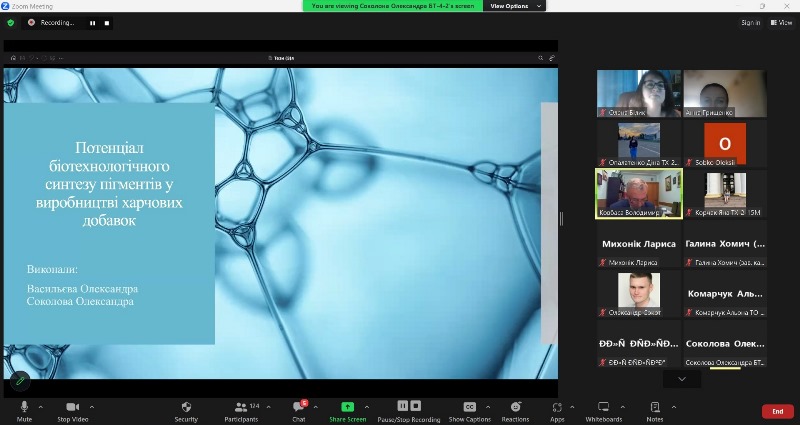Pause recording from the top-left recording indicator
Screen dimensions: 800x425
tap(92, 23)
